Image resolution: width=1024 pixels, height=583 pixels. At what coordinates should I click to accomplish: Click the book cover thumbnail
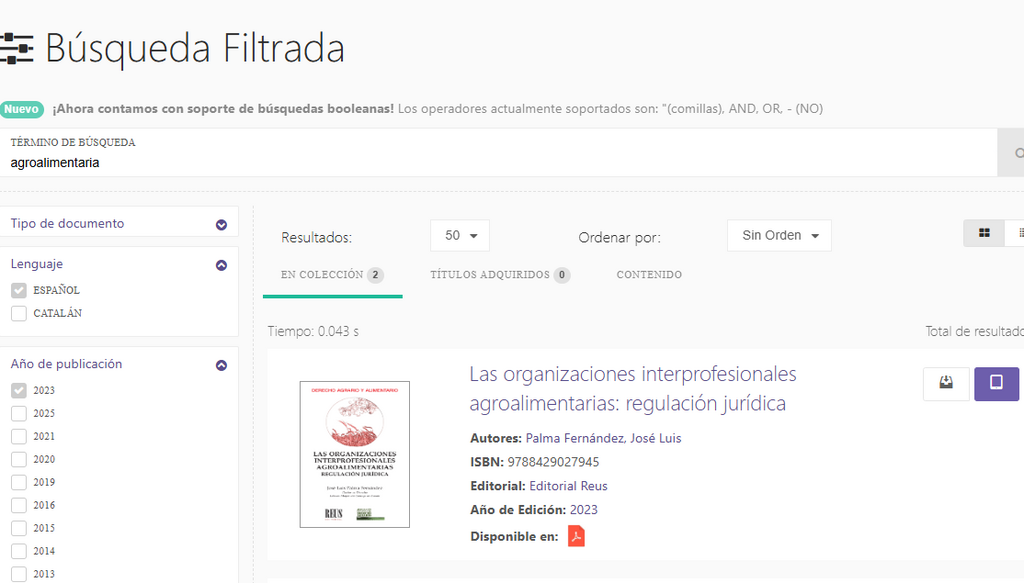pos(355,454)
